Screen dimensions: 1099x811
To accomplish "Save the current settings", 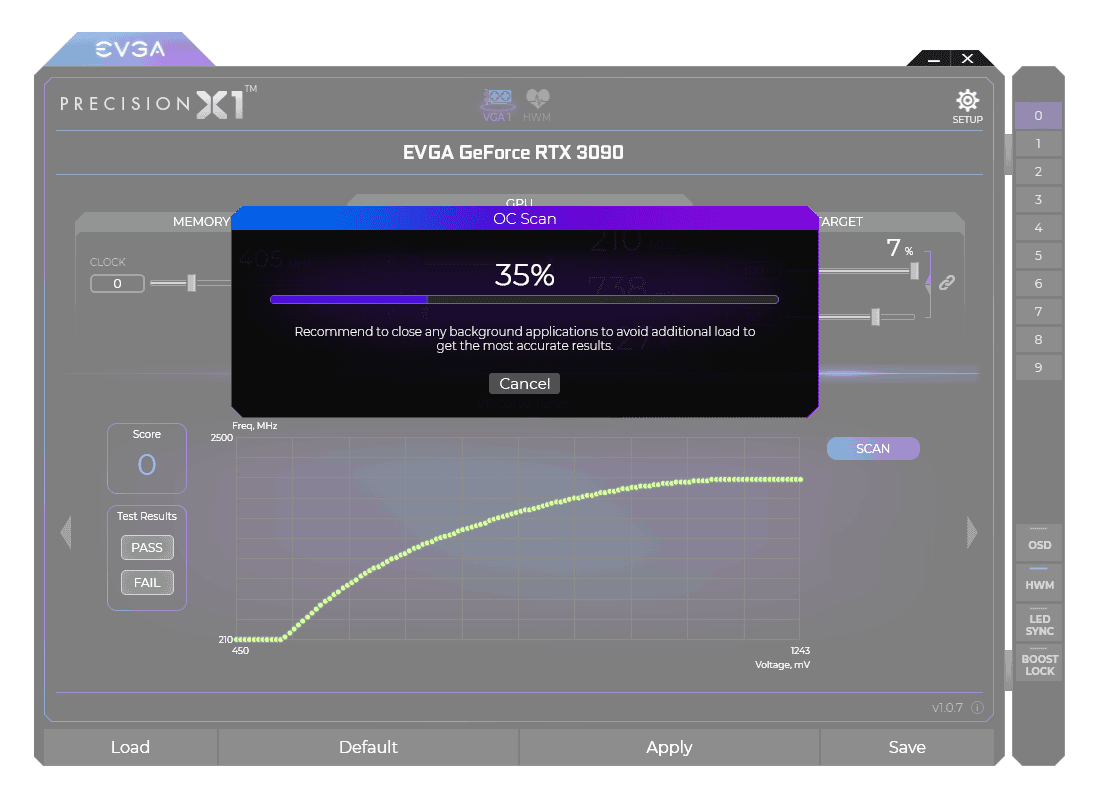I will [x=907, y=747].
